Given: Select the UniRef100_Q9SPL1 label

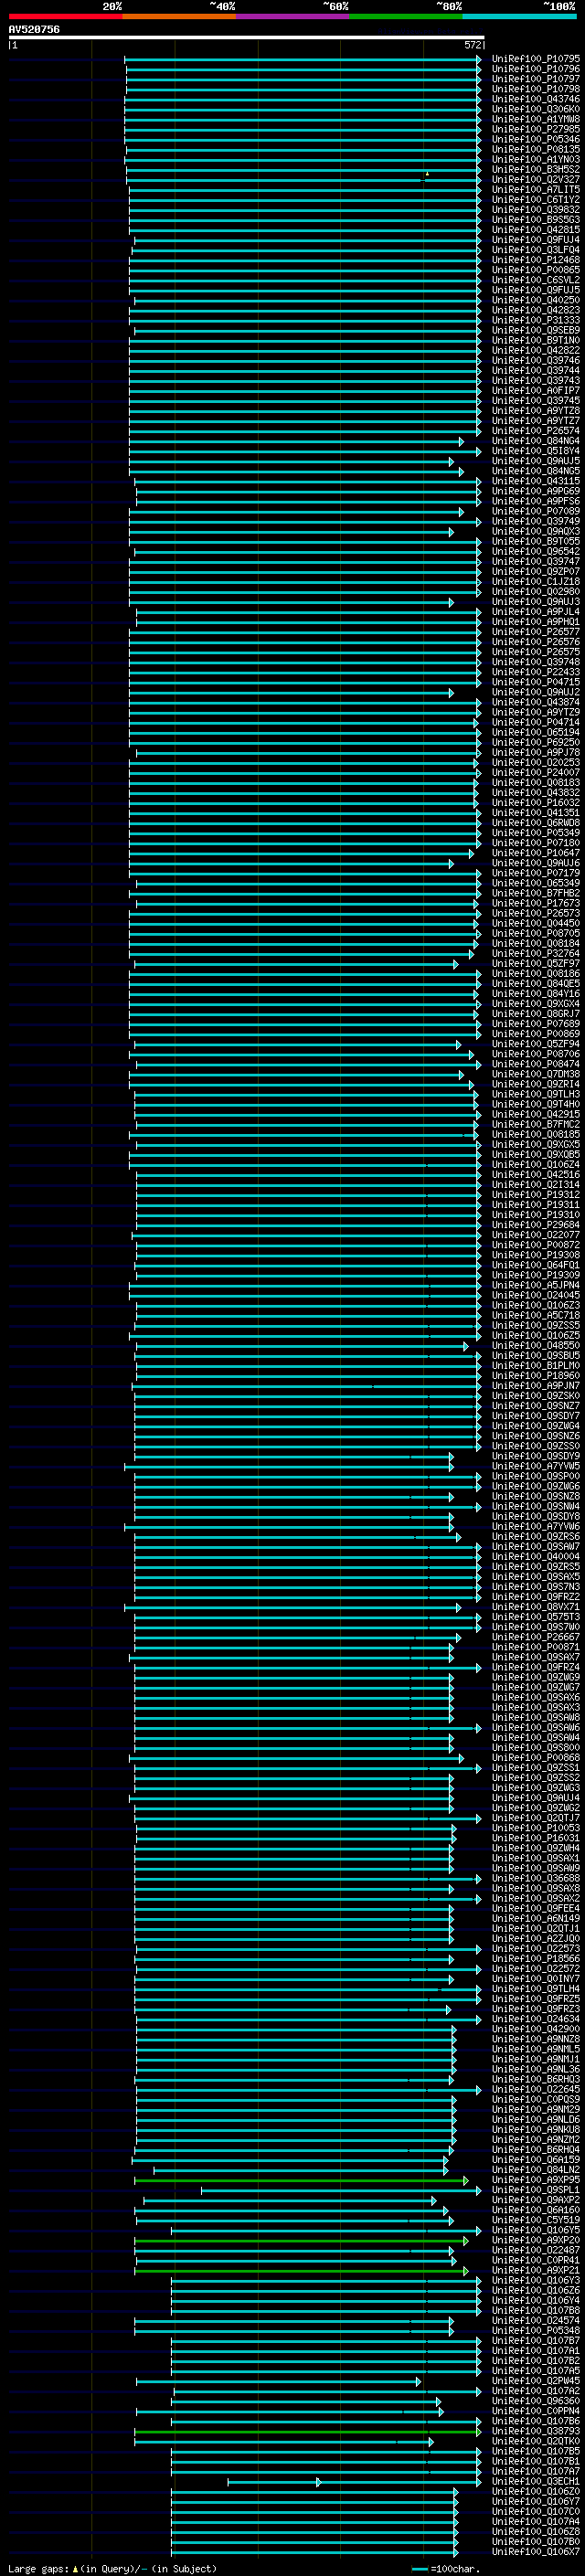Looking at the screenshot, I should [x=535, y=2189].
